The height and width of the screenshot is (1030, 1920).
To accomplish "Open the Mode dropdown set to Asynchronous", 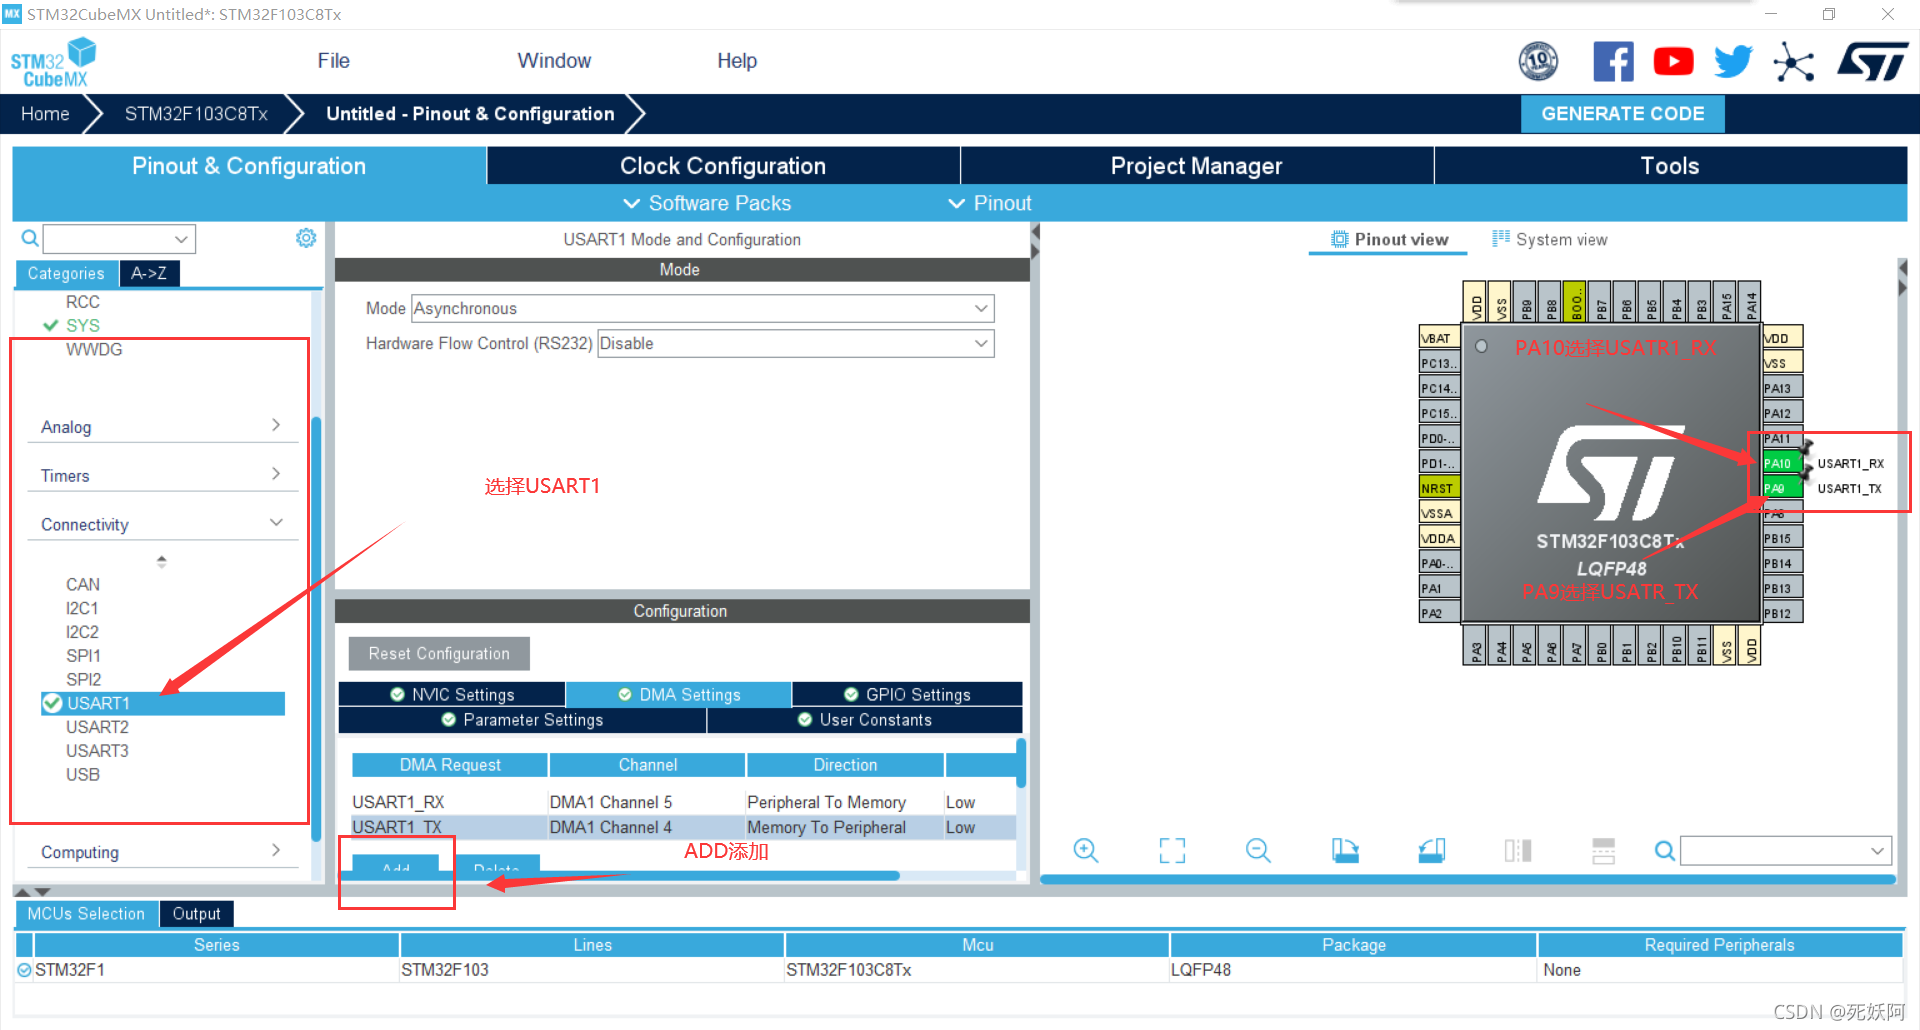I will [x=703, y=309].
